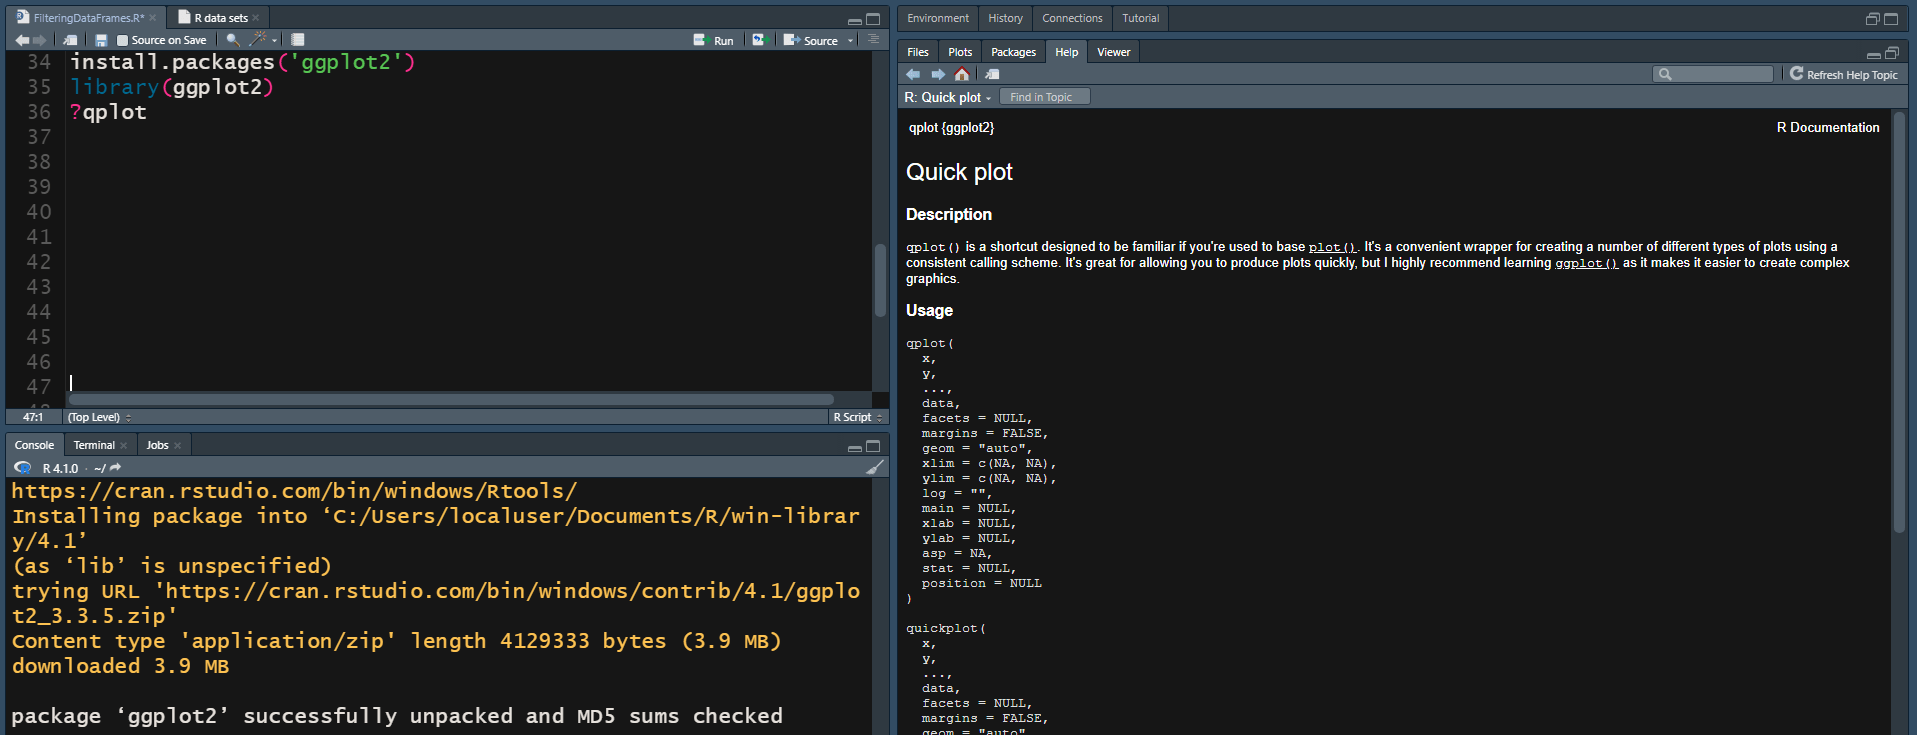
Task: Expand the Source button dropdown arrow
Action: coord(851,41)
